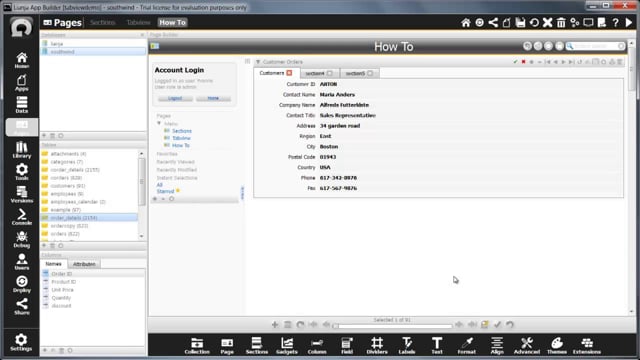
Task: Collapse the Menu tree in Pages
Action: coord(159,123)
